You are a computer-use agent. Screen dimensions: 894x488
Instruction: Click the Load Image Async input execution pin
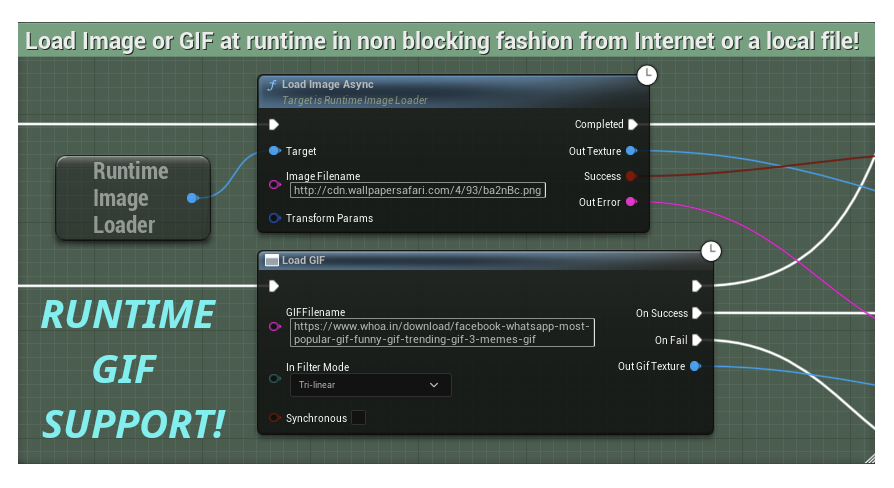(x=274, y=124)
